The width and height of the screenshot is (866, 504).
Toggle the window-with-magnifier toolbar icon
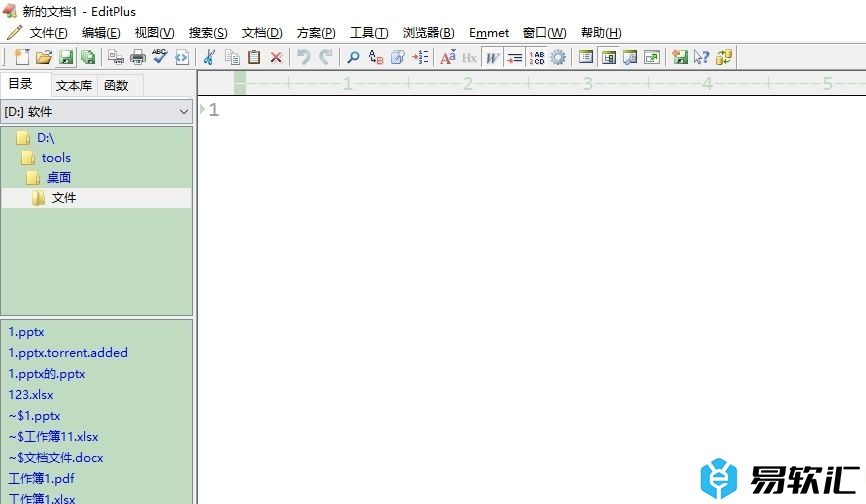pyautogui.click(x=630, y=57)
